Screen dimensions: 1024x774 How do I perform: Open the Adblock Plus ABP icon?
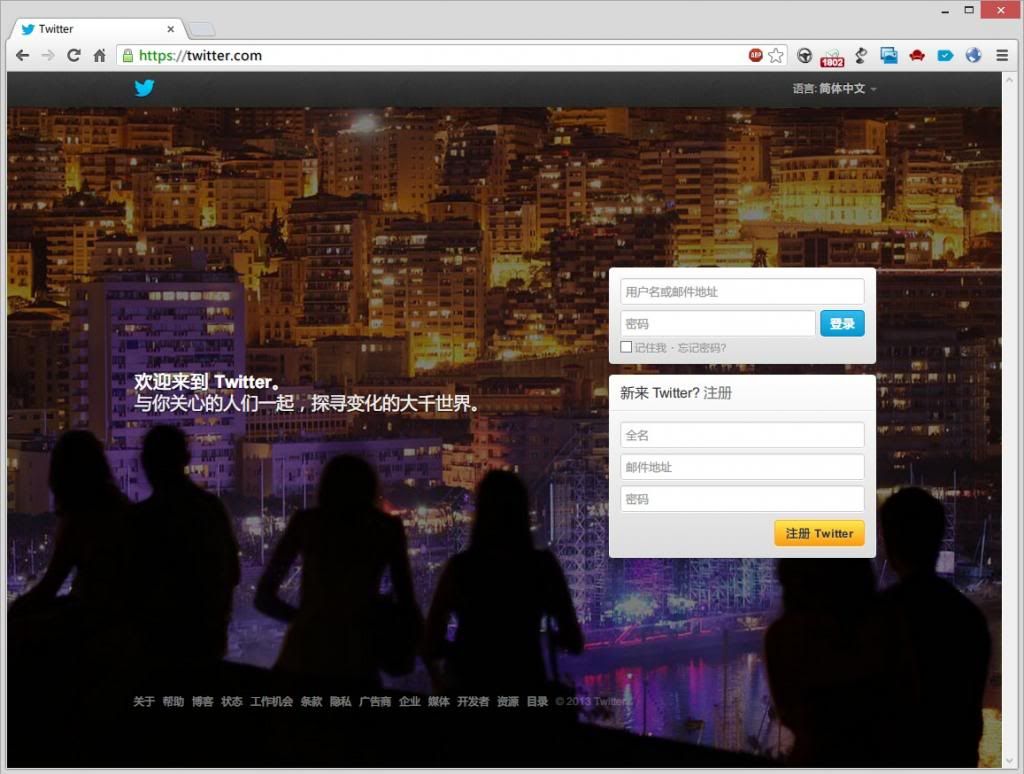(755, 56)
